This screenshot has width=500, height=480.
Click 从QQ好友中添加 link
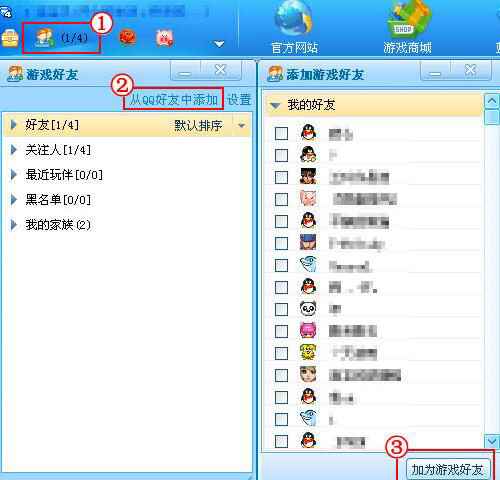click(x=173, y=99)
